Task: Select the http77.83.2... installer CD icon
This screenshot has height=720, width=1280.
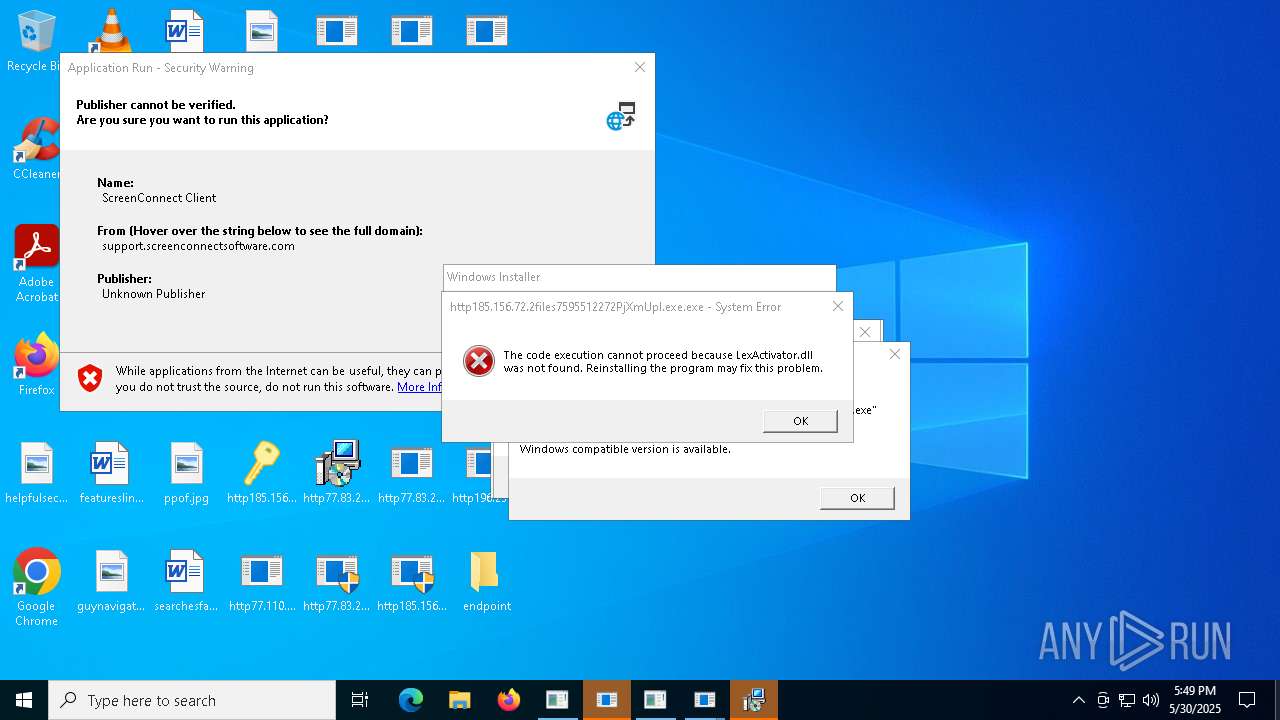Action: [x=336, y=473]
